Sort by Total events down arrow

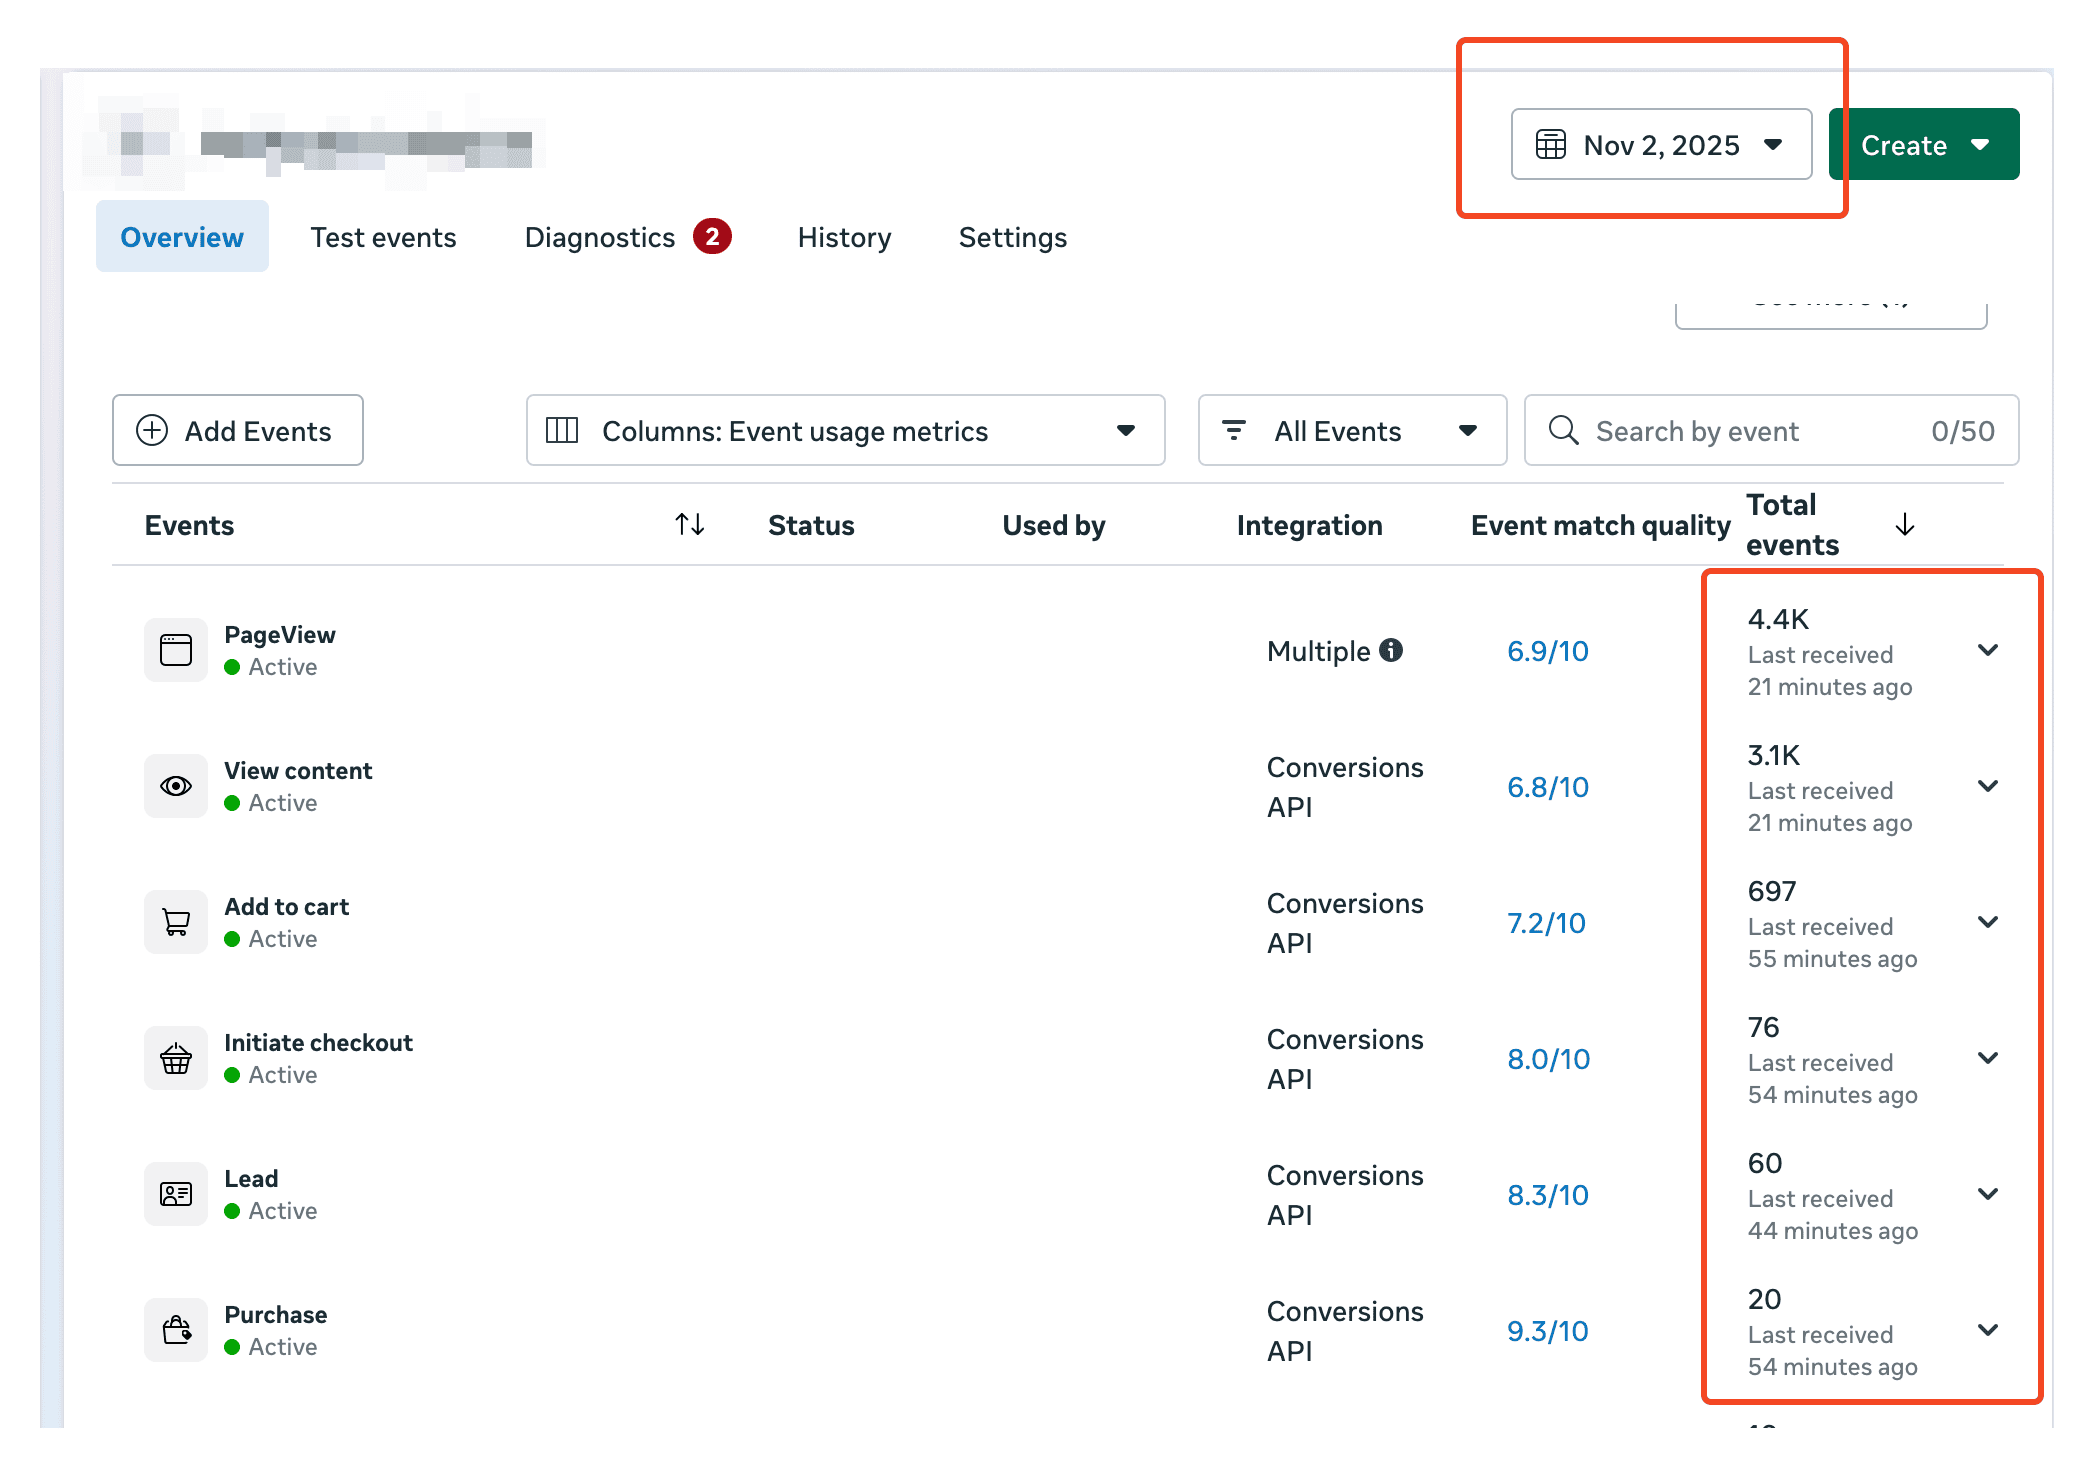click(x=1905, y=524)
